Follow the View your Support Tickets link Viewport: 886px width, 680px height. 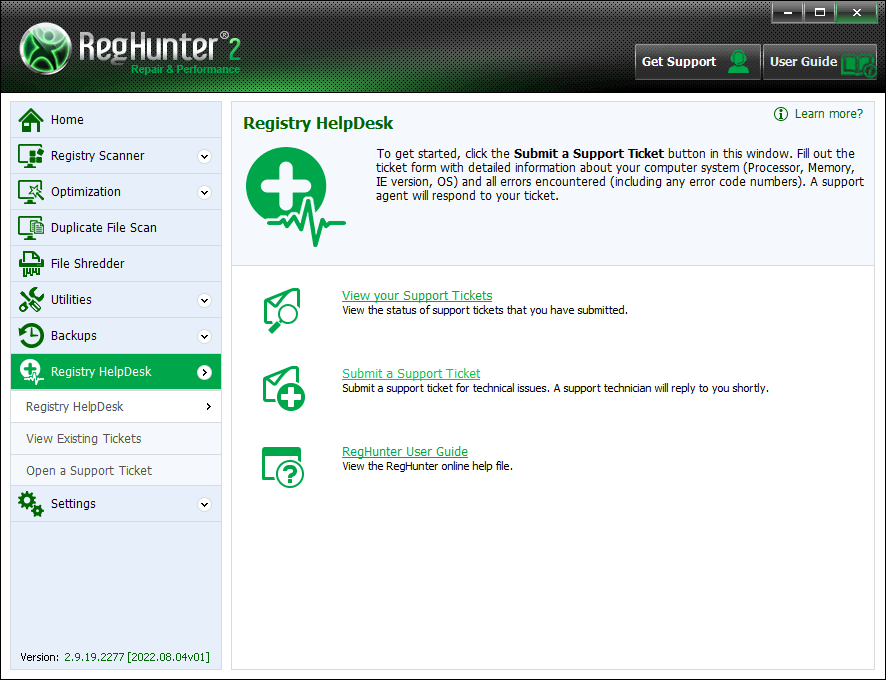(417, 296)
